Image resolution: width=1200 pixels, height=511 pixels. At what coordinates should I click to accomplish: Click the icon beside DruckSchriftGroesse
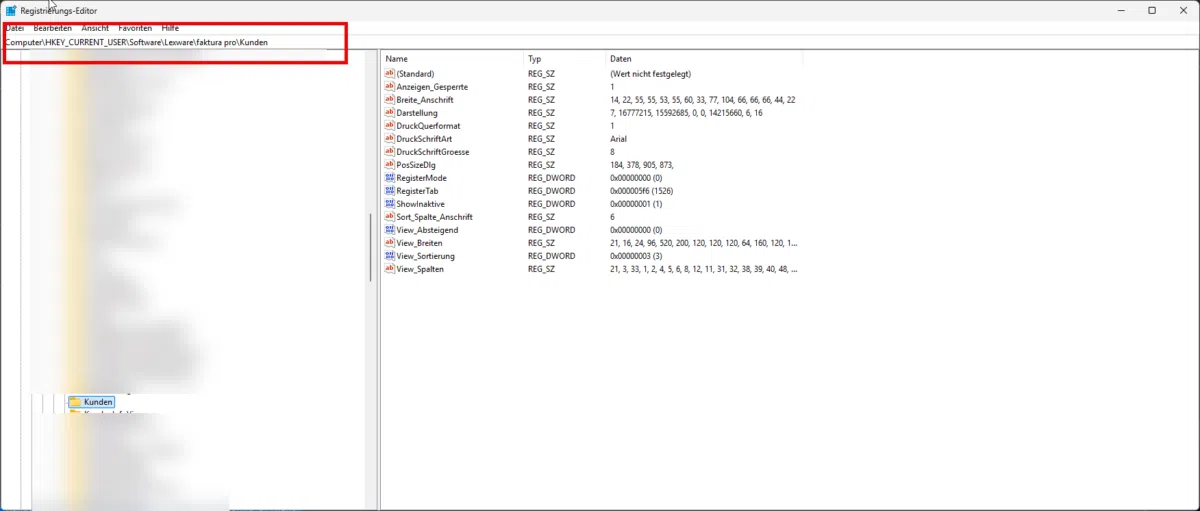coord(390,152)
